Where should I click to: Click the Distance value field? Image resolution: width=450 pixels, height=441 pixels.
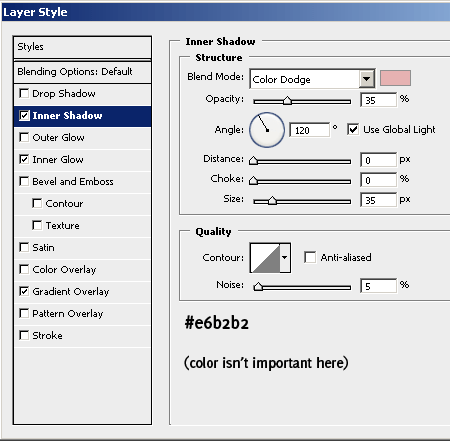click(x=379, y=160)
